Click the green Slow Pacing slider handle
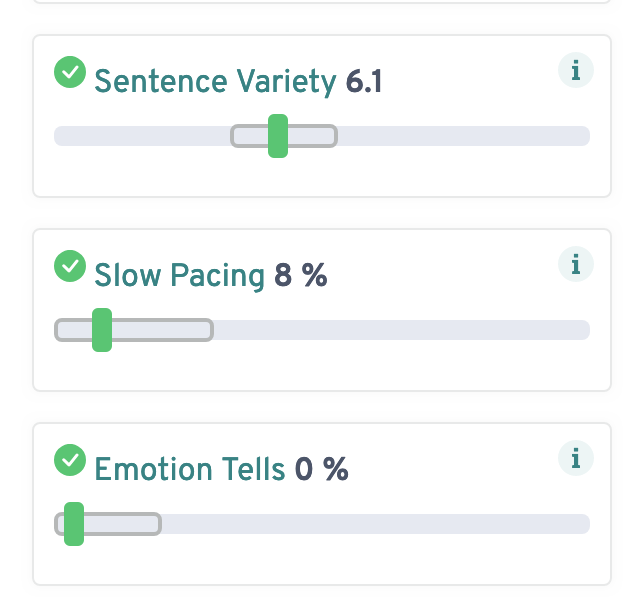 (x=101, y=330)
